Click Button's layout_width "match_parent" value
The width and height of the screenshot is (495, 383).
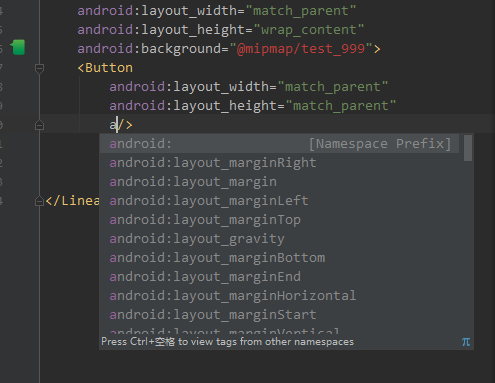[x=333, y=87]
